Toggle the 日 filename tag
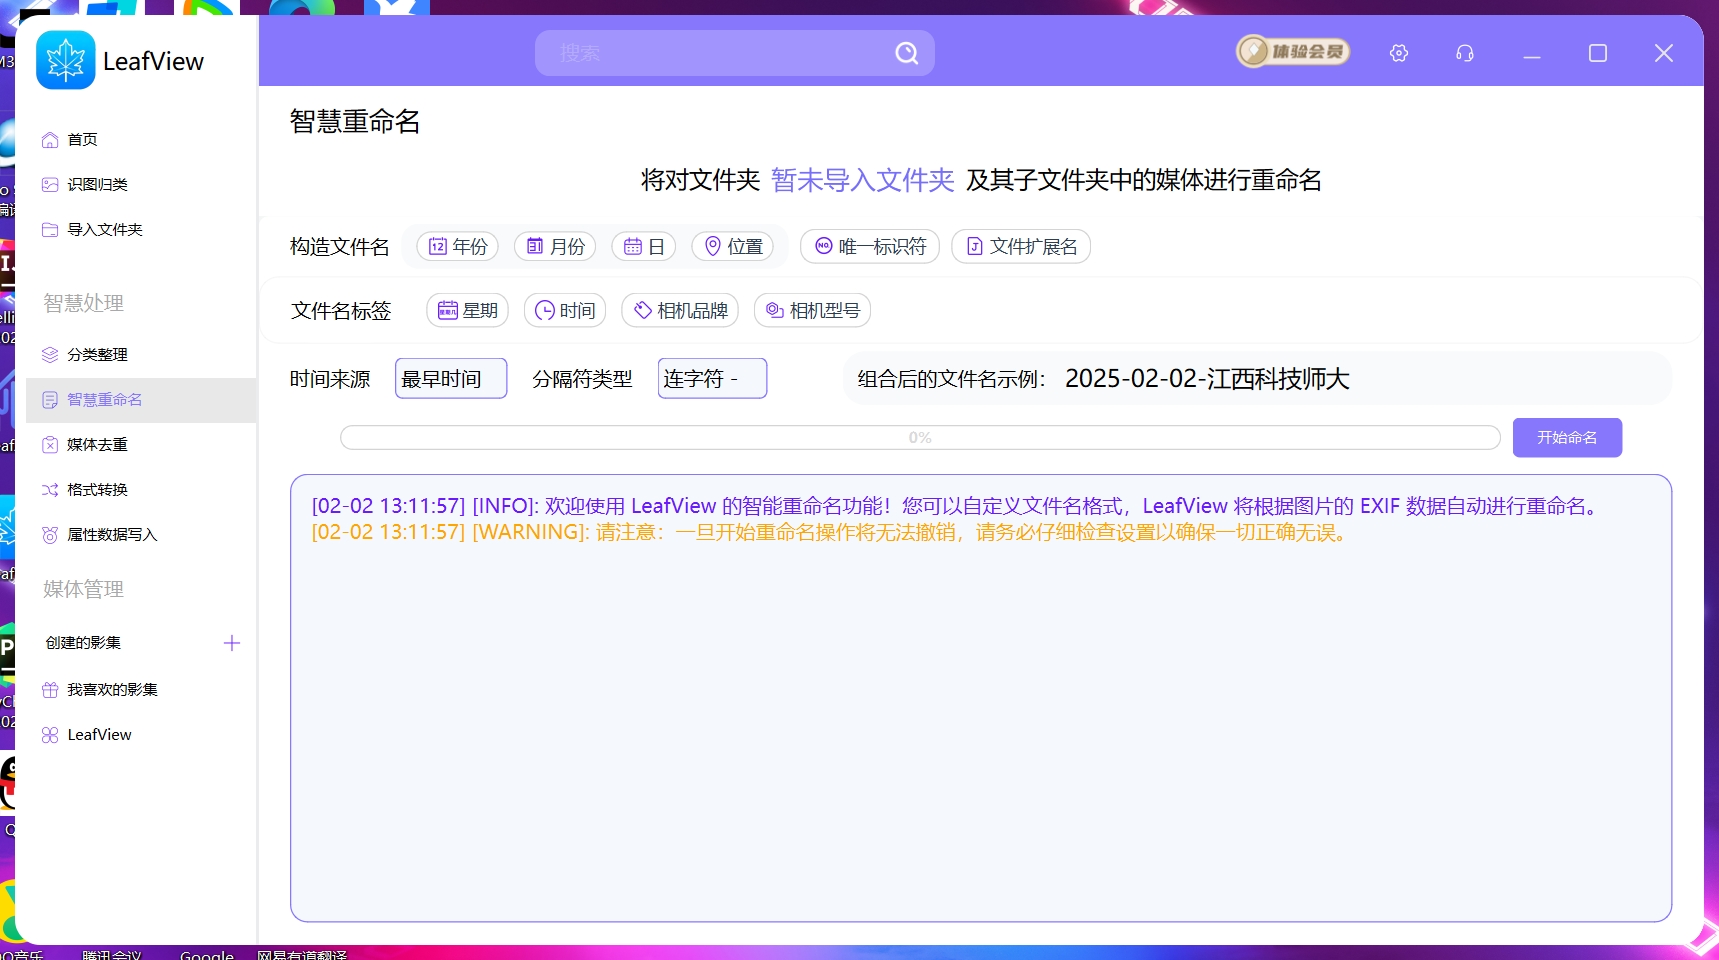This screenshot has height=960, width=1719. click(644, 246)
